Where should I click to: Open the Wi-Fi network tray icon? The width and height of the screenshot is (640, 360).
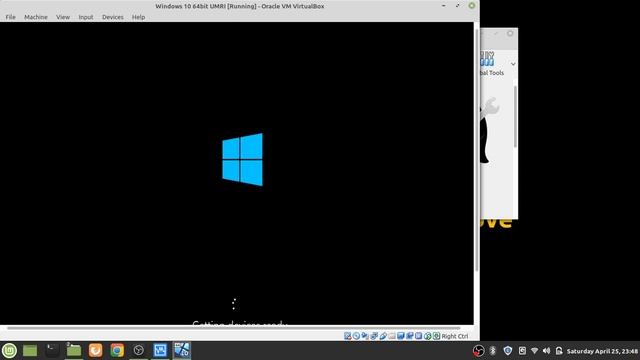coord(534,351)
